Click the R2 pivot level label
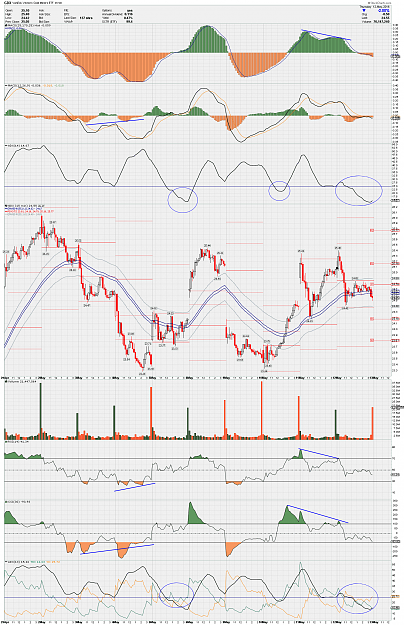 coord(372,230)
